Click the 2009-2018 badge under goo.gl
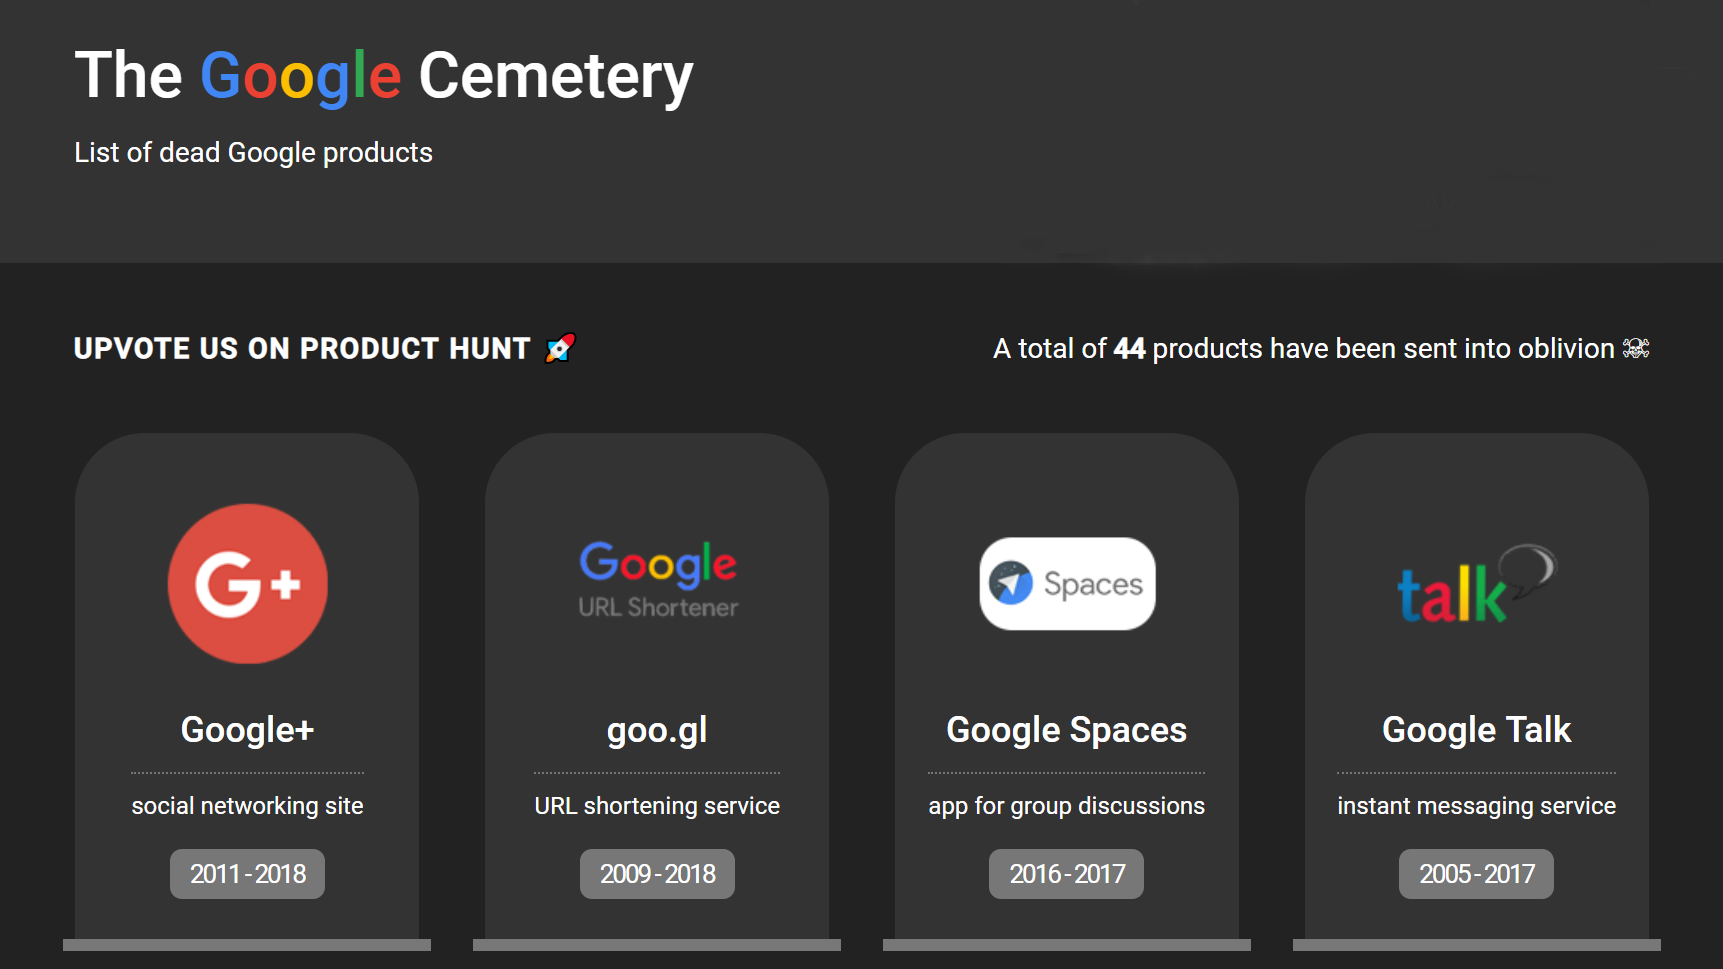The height and width of the screenshot is (969, 1723). pyautogui.click(x=657, y=873)
